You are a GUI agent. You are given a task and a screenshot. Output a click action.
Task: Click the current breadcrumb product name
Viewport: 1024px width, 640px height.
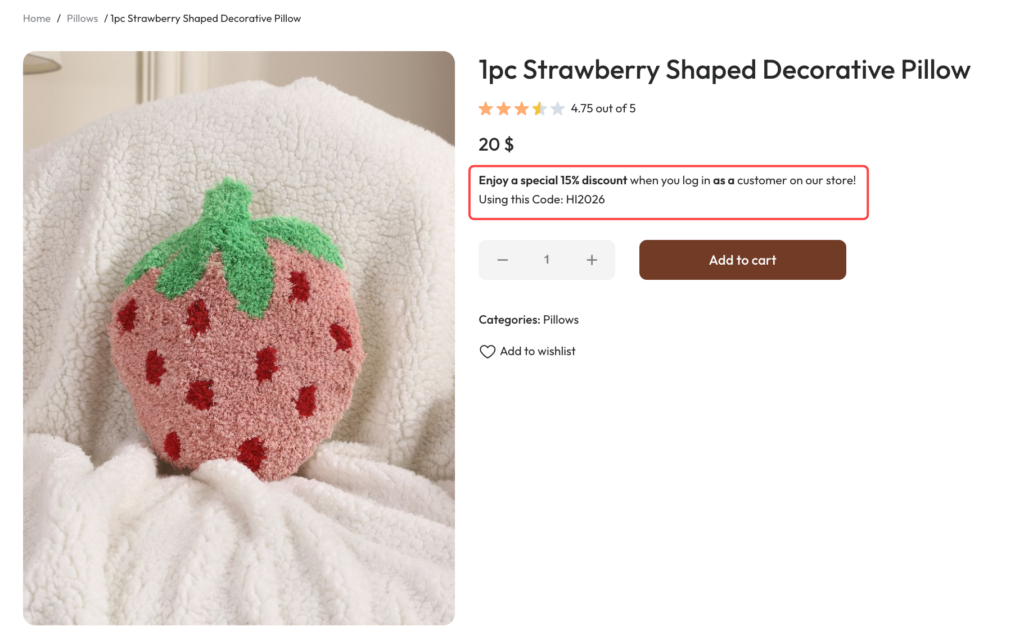point(205,18)
